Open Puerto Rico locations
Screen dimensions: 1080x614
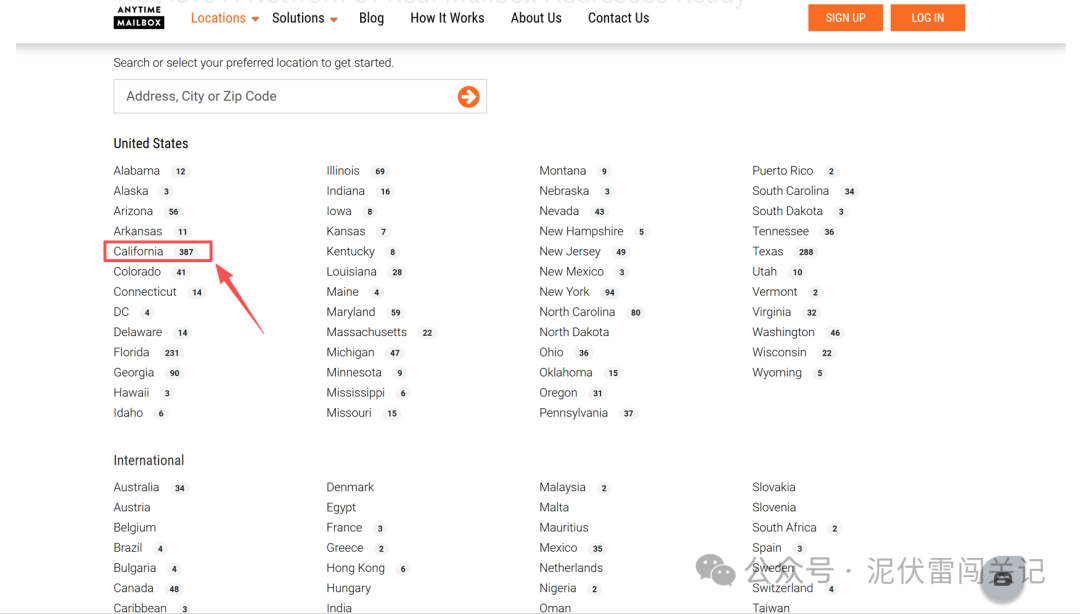pos(782,171)
